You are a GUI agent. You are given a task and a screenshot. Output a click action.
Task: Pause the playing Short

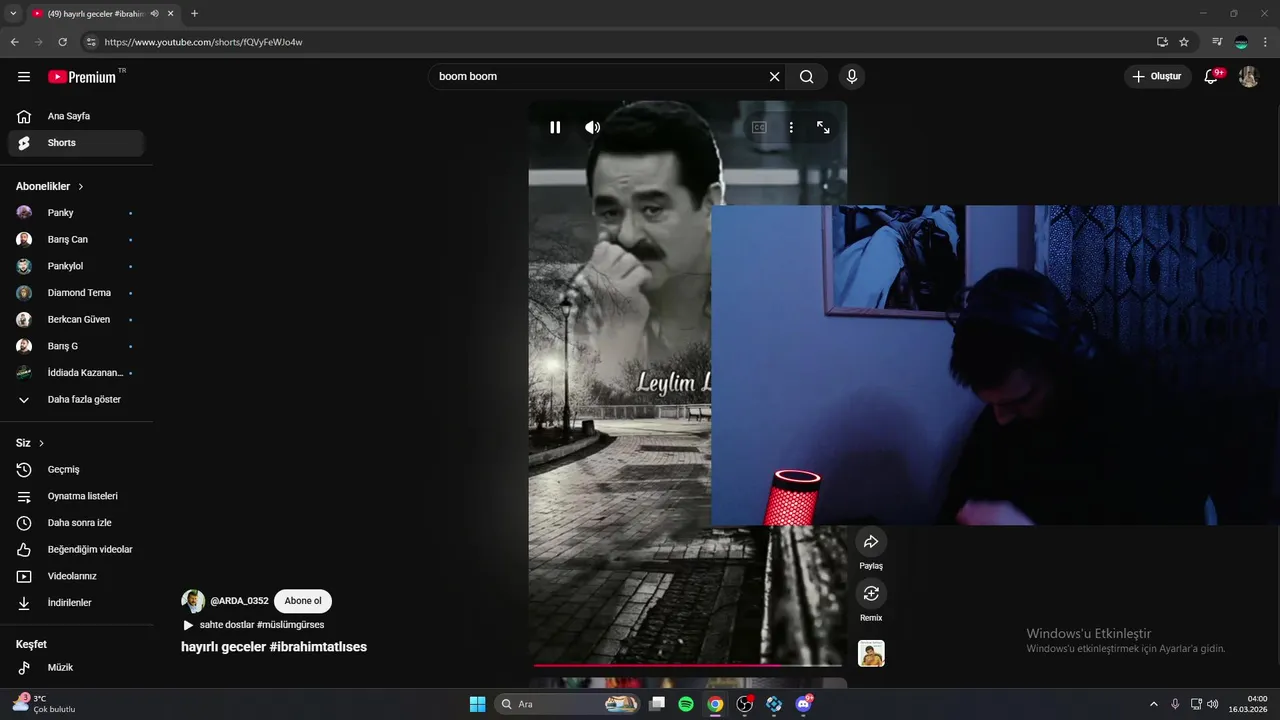pos(555,127)
